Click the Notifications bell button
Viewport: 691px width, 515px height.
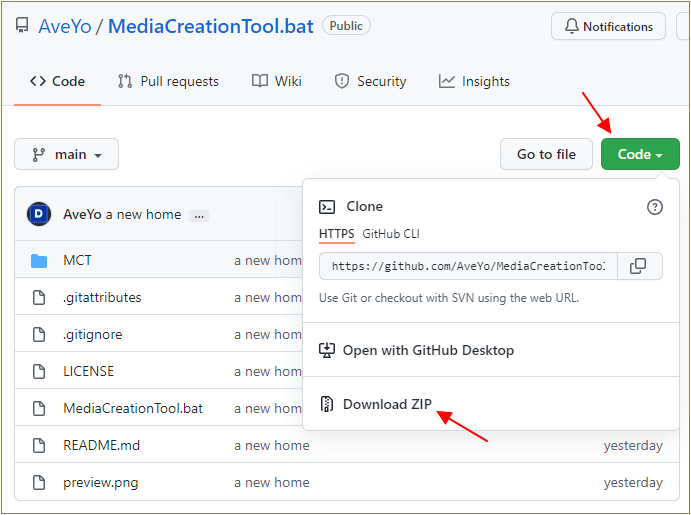click(608, 26)
